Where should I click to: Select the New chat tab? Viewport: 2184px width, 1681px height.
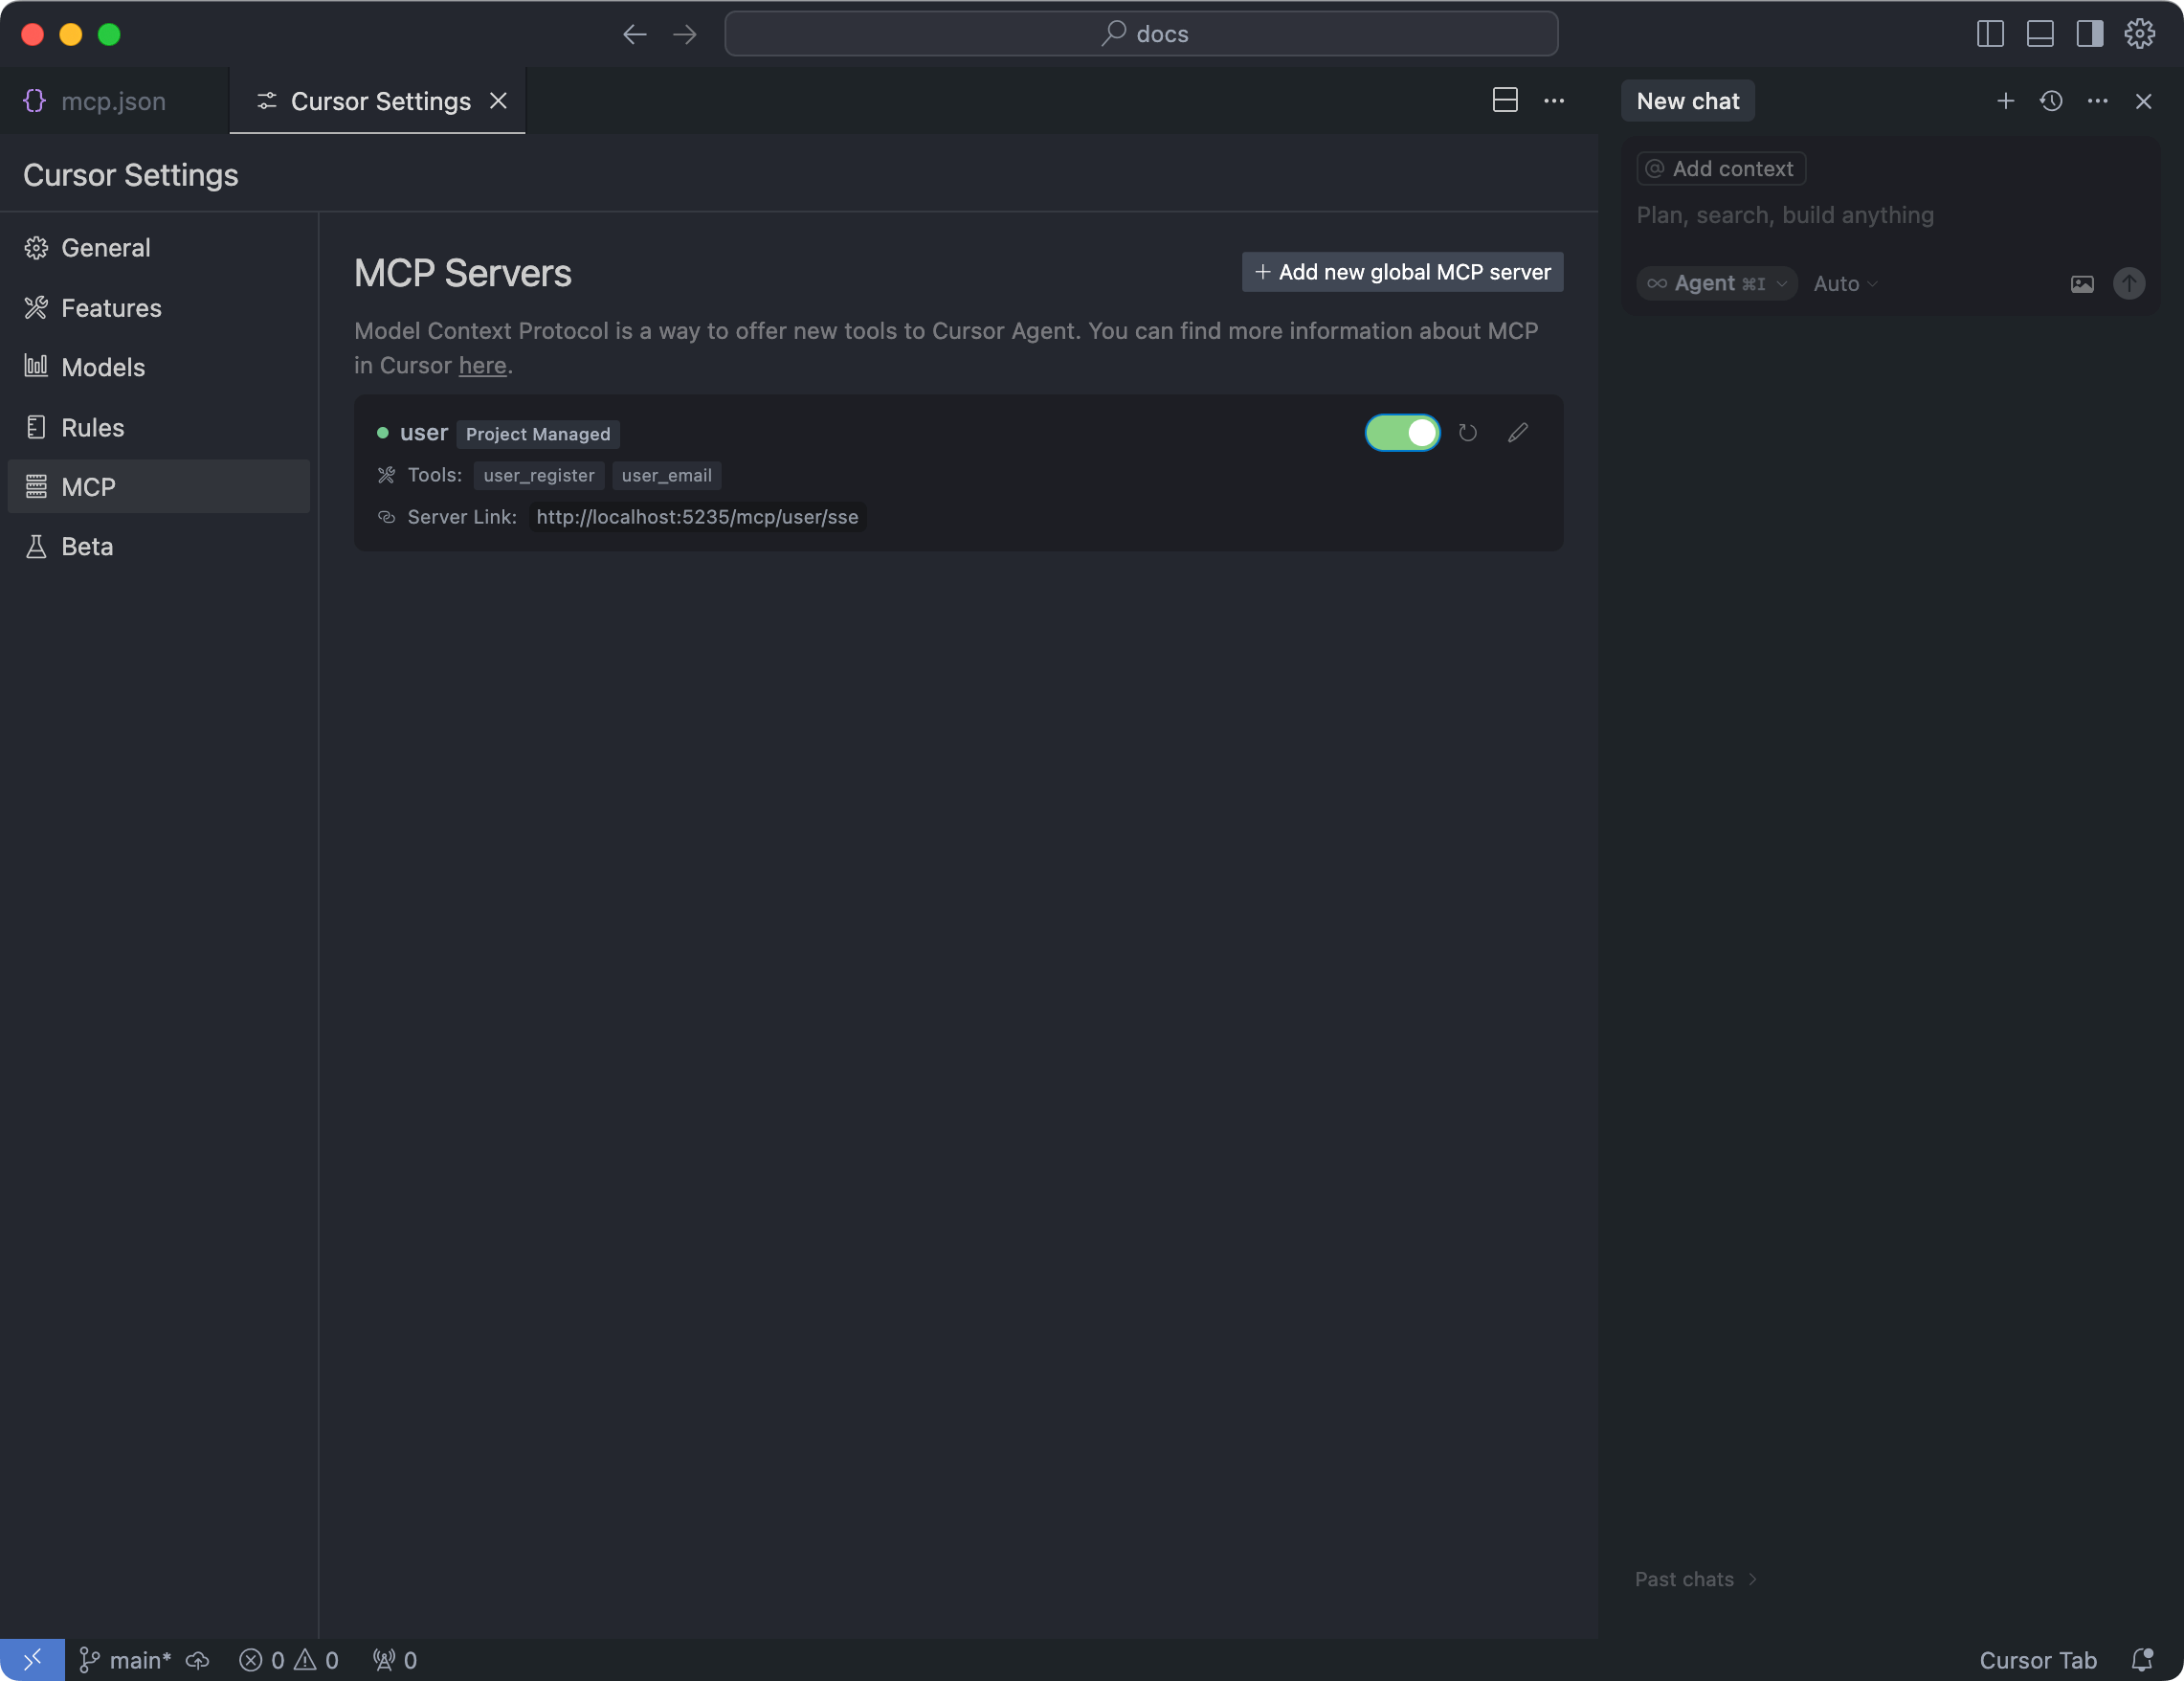coord(1687,101)
